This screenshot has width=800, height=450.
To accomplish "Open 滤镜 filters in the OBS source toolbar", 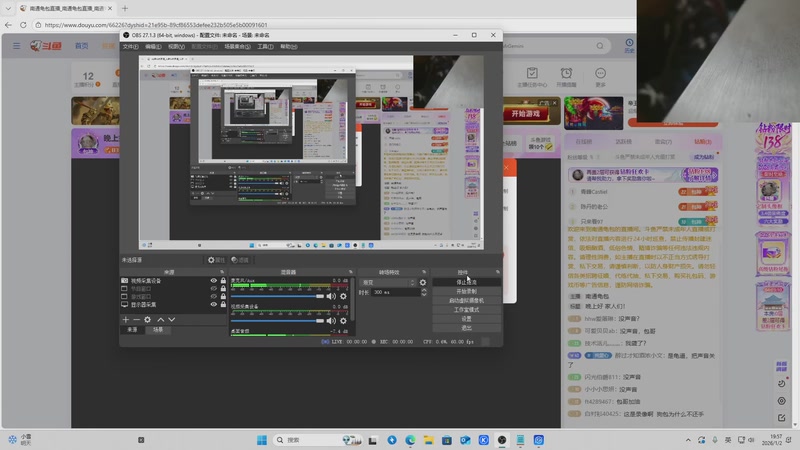I will (240, 260).
